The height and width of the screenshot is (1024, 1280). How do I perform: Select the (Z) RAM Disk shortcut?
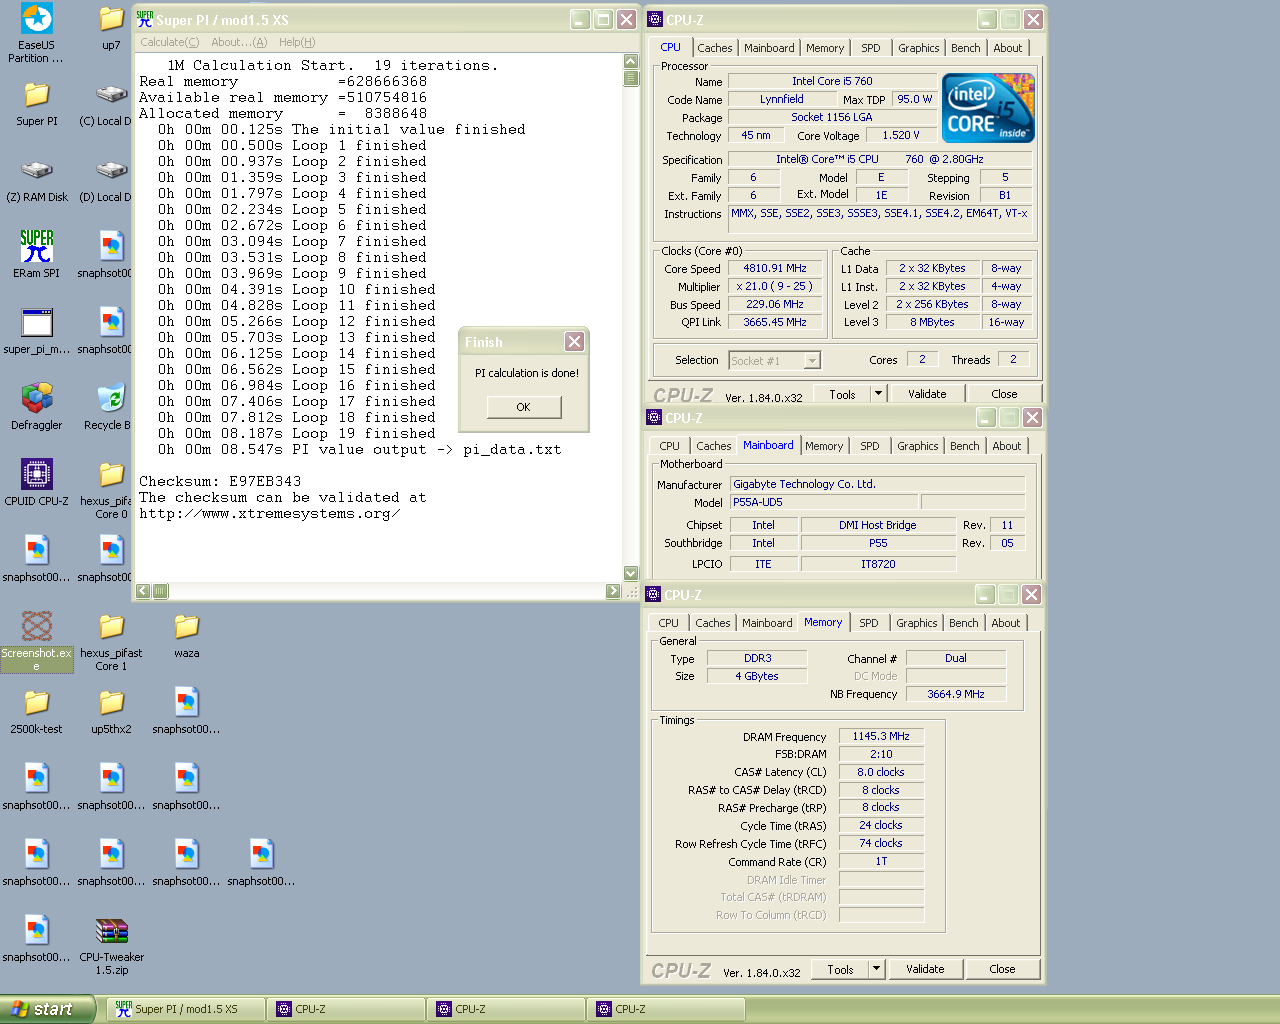pyautogui.click(x=37, y=180)
